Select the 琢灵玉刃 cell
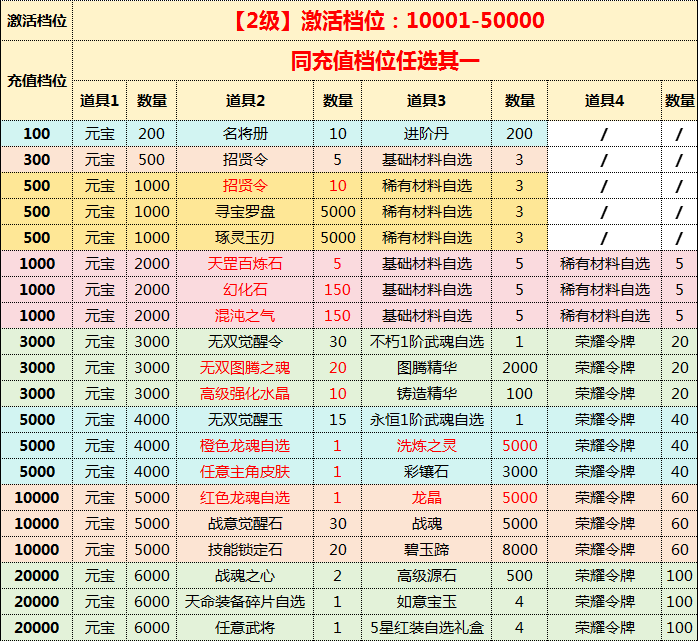698x641 pixels. [x=245, y=238]
